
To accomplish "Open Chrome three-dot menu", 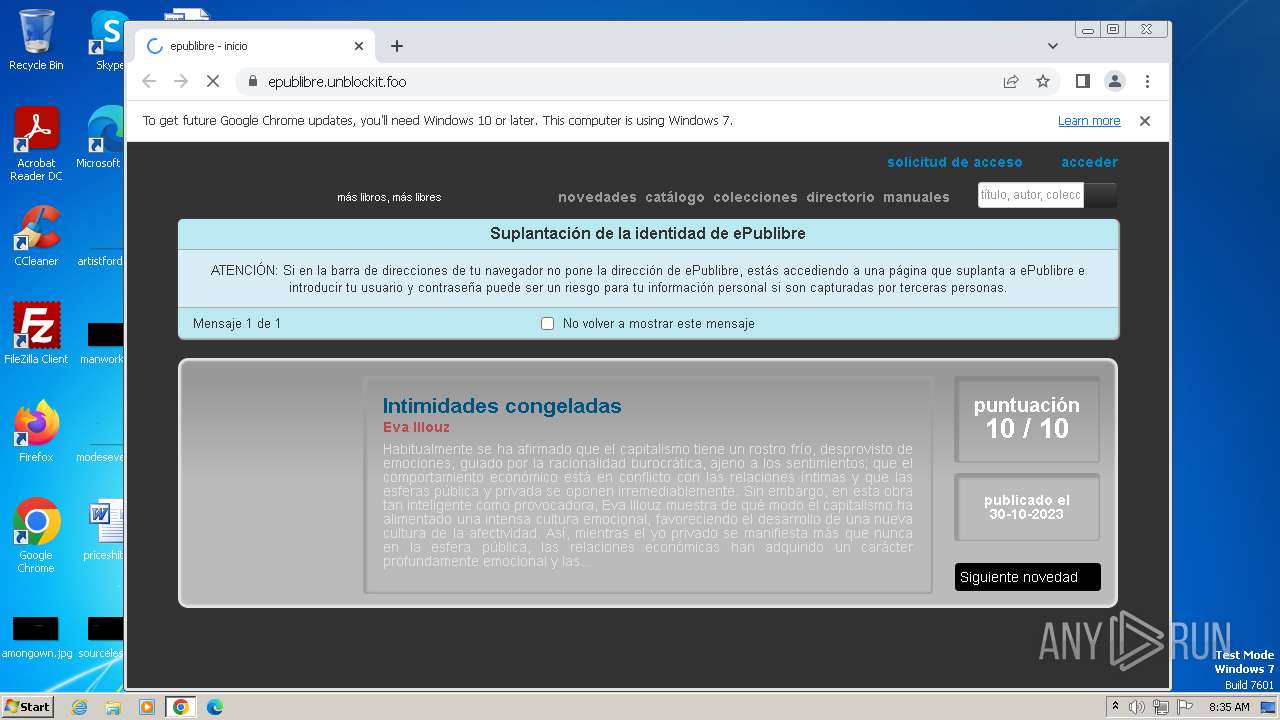I will pyautogui.click(x=1147, y=81).
